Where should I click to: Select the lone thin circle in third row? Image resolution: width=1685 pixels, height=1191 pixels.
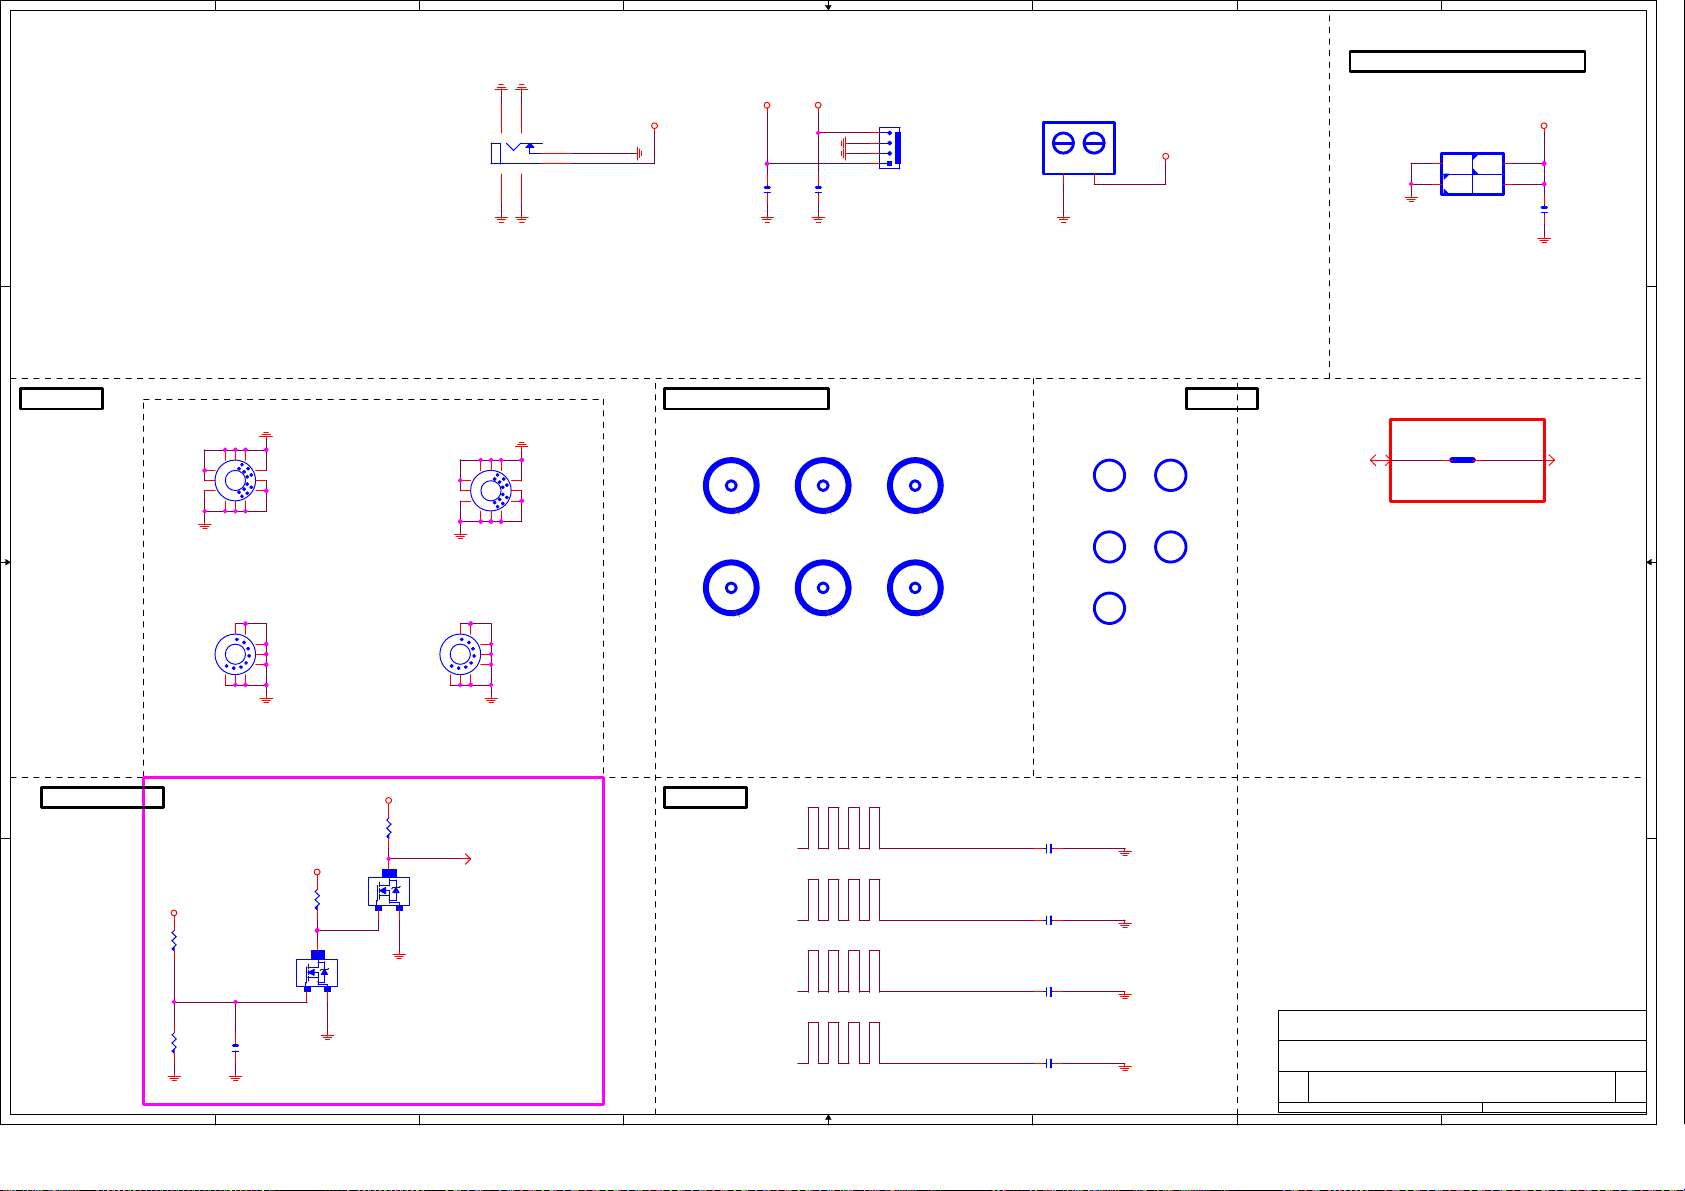[1109, 608]
